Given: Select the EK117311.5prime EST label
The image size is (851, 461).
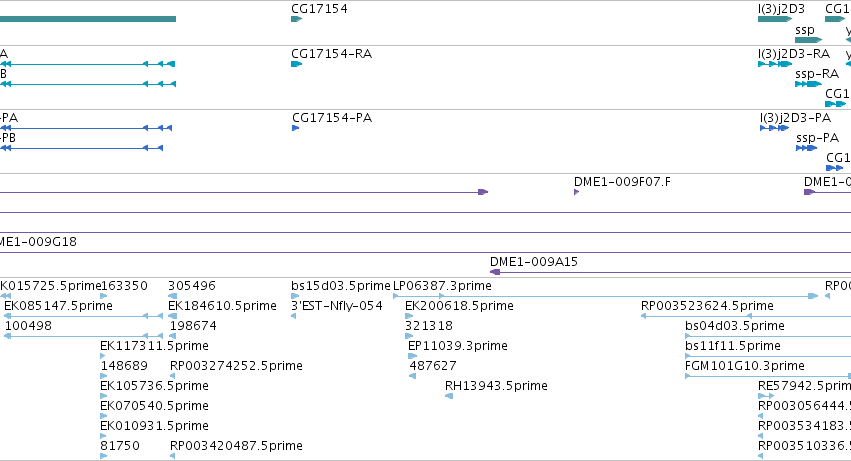Looking at the screenshot, I should click(154, 345).
